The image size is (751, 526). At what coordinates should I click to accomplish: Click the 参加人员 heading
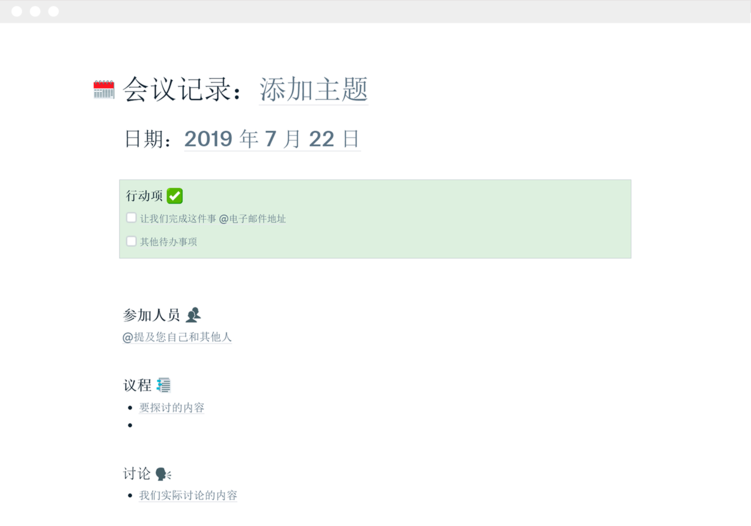(x=151, y=316)
